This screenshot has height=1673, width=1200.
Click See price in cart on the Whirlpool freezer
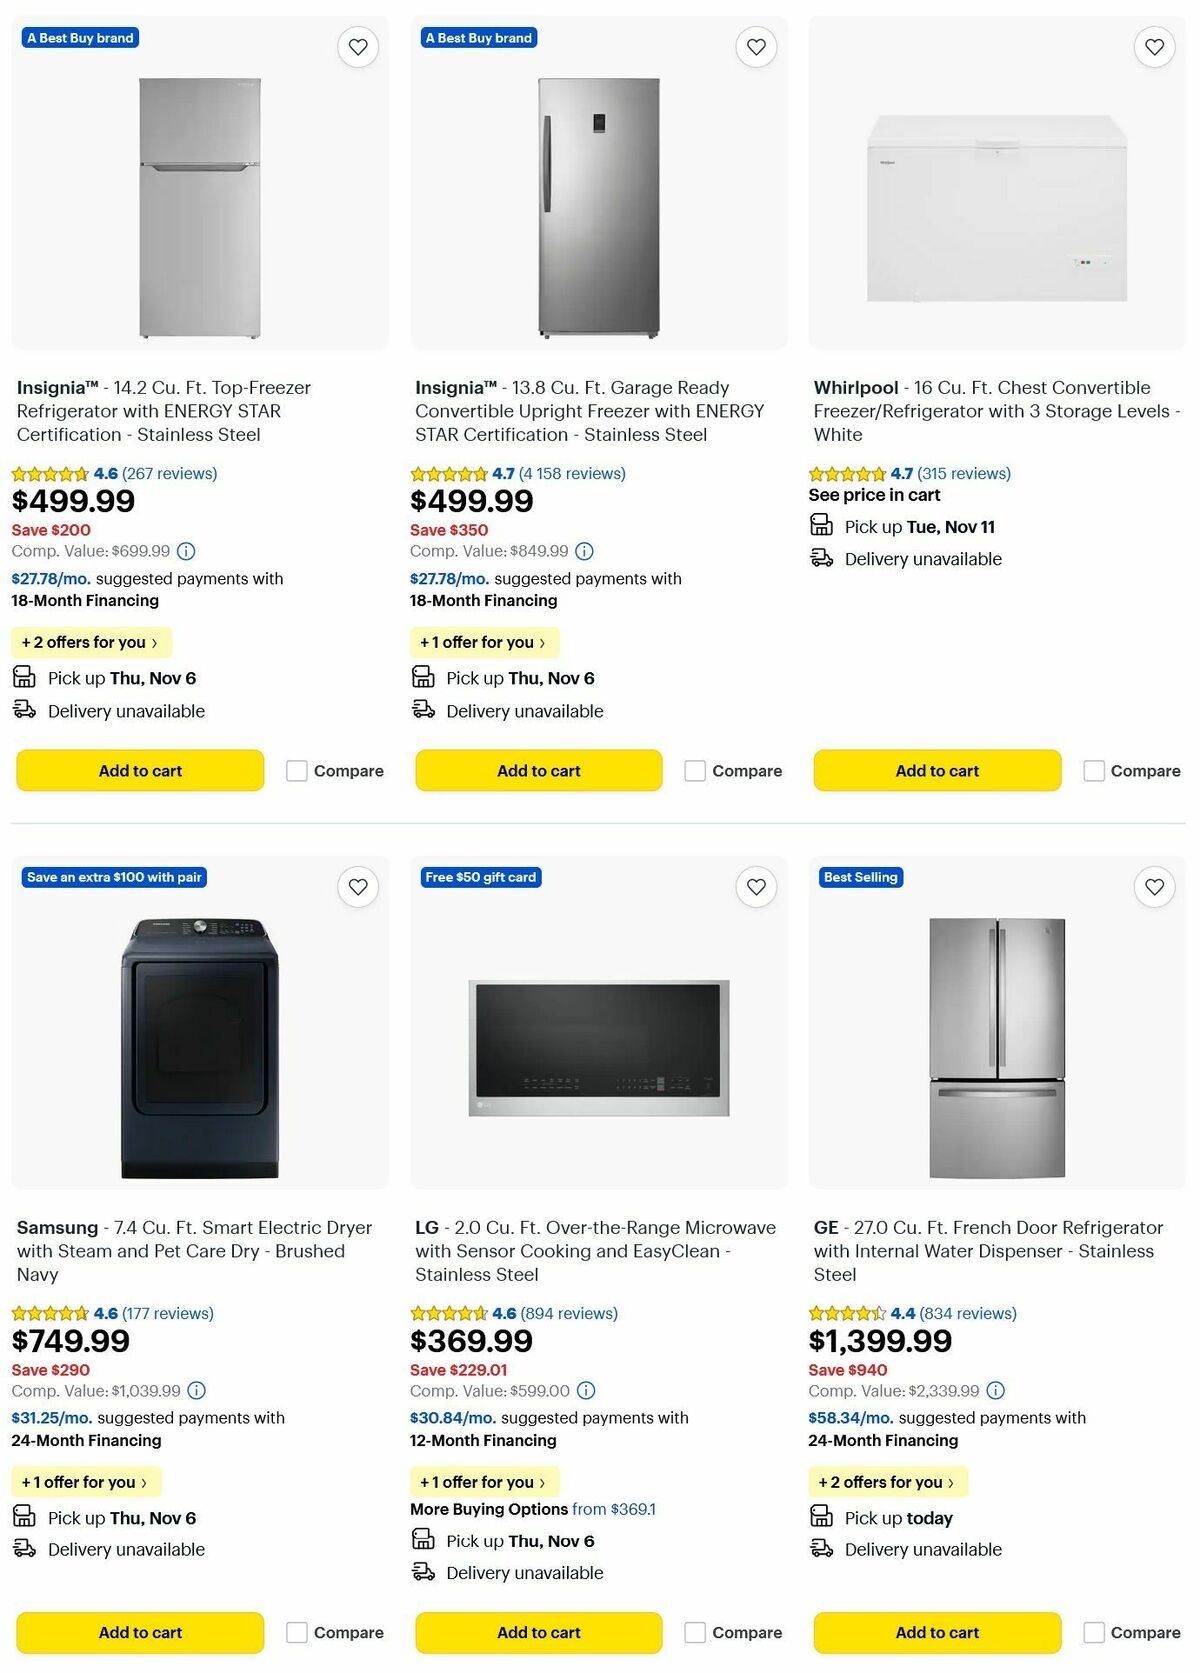(x=875, y=494)
